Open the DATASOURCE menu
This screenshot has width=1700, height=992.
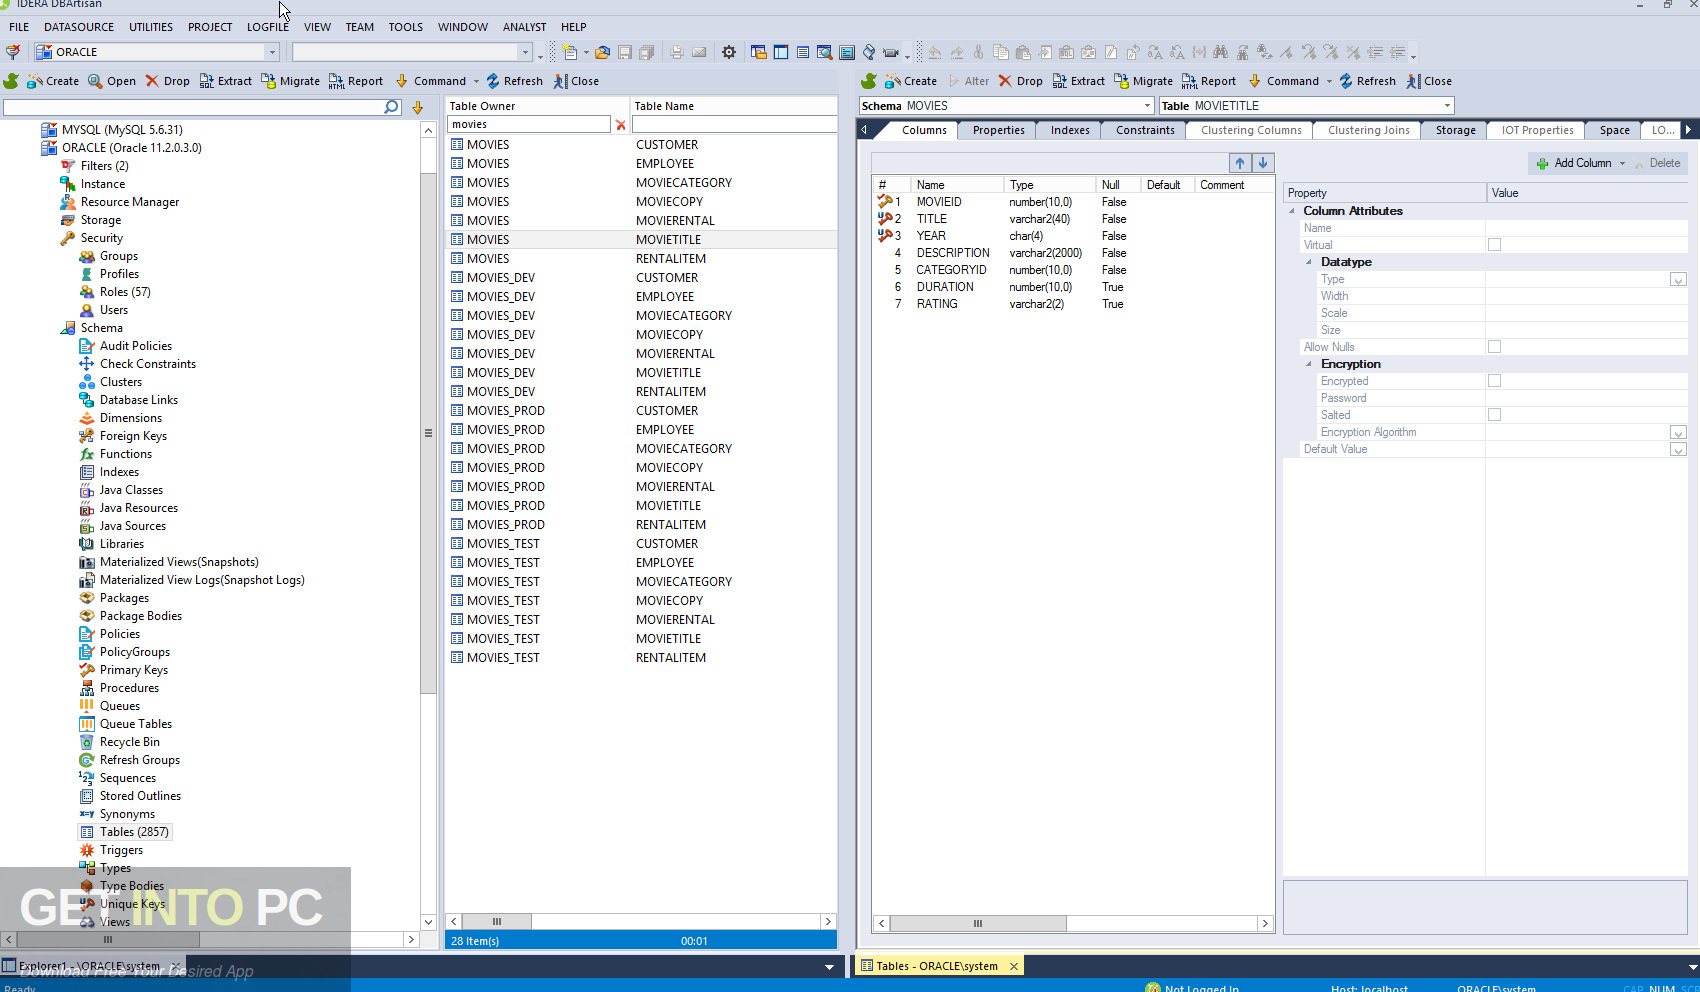pos(79,27)
